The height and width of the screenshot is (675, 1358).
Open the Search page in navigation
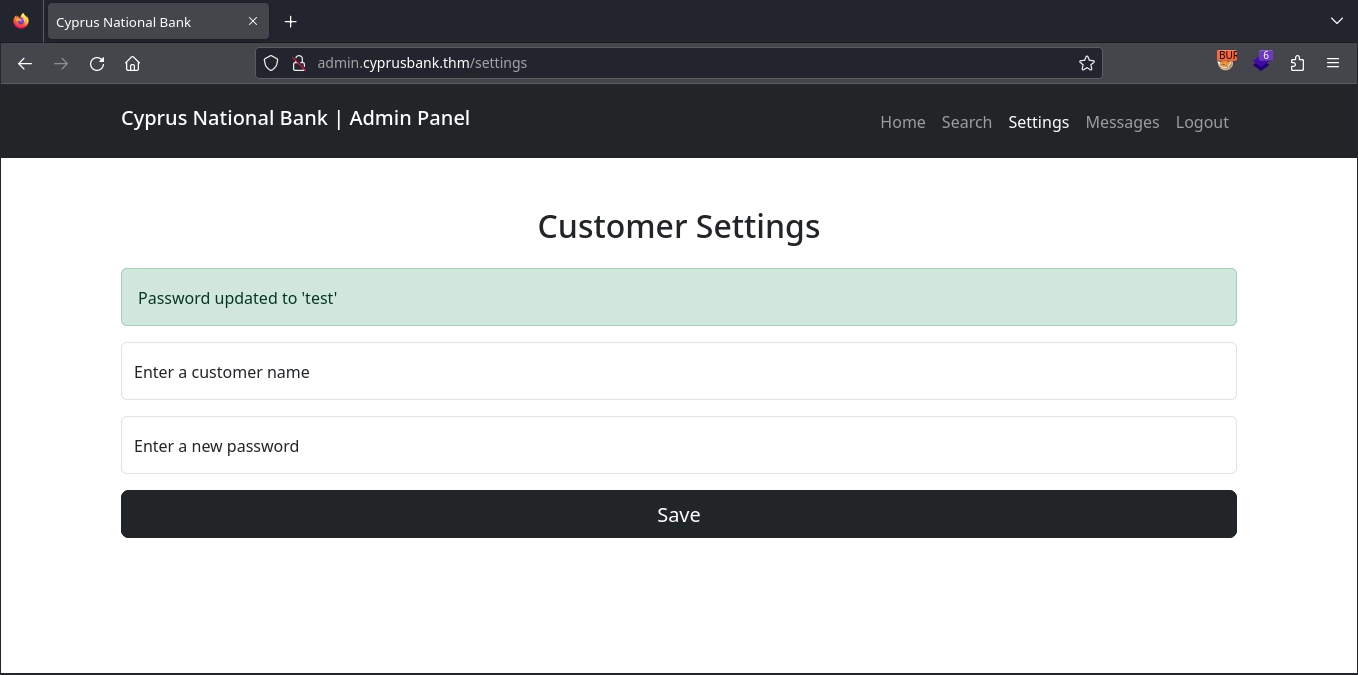966,122
